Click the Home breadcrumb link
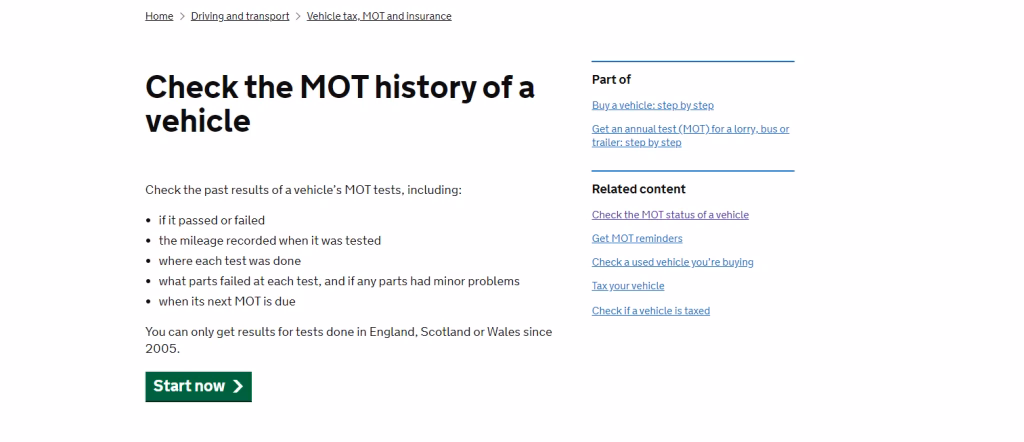This screenshot has height=442, width=1024. pos(159,16)
